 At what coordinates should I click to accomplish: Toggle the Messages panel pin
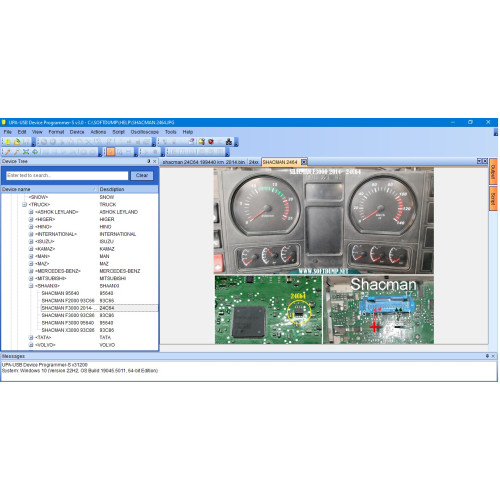(487, 356)
